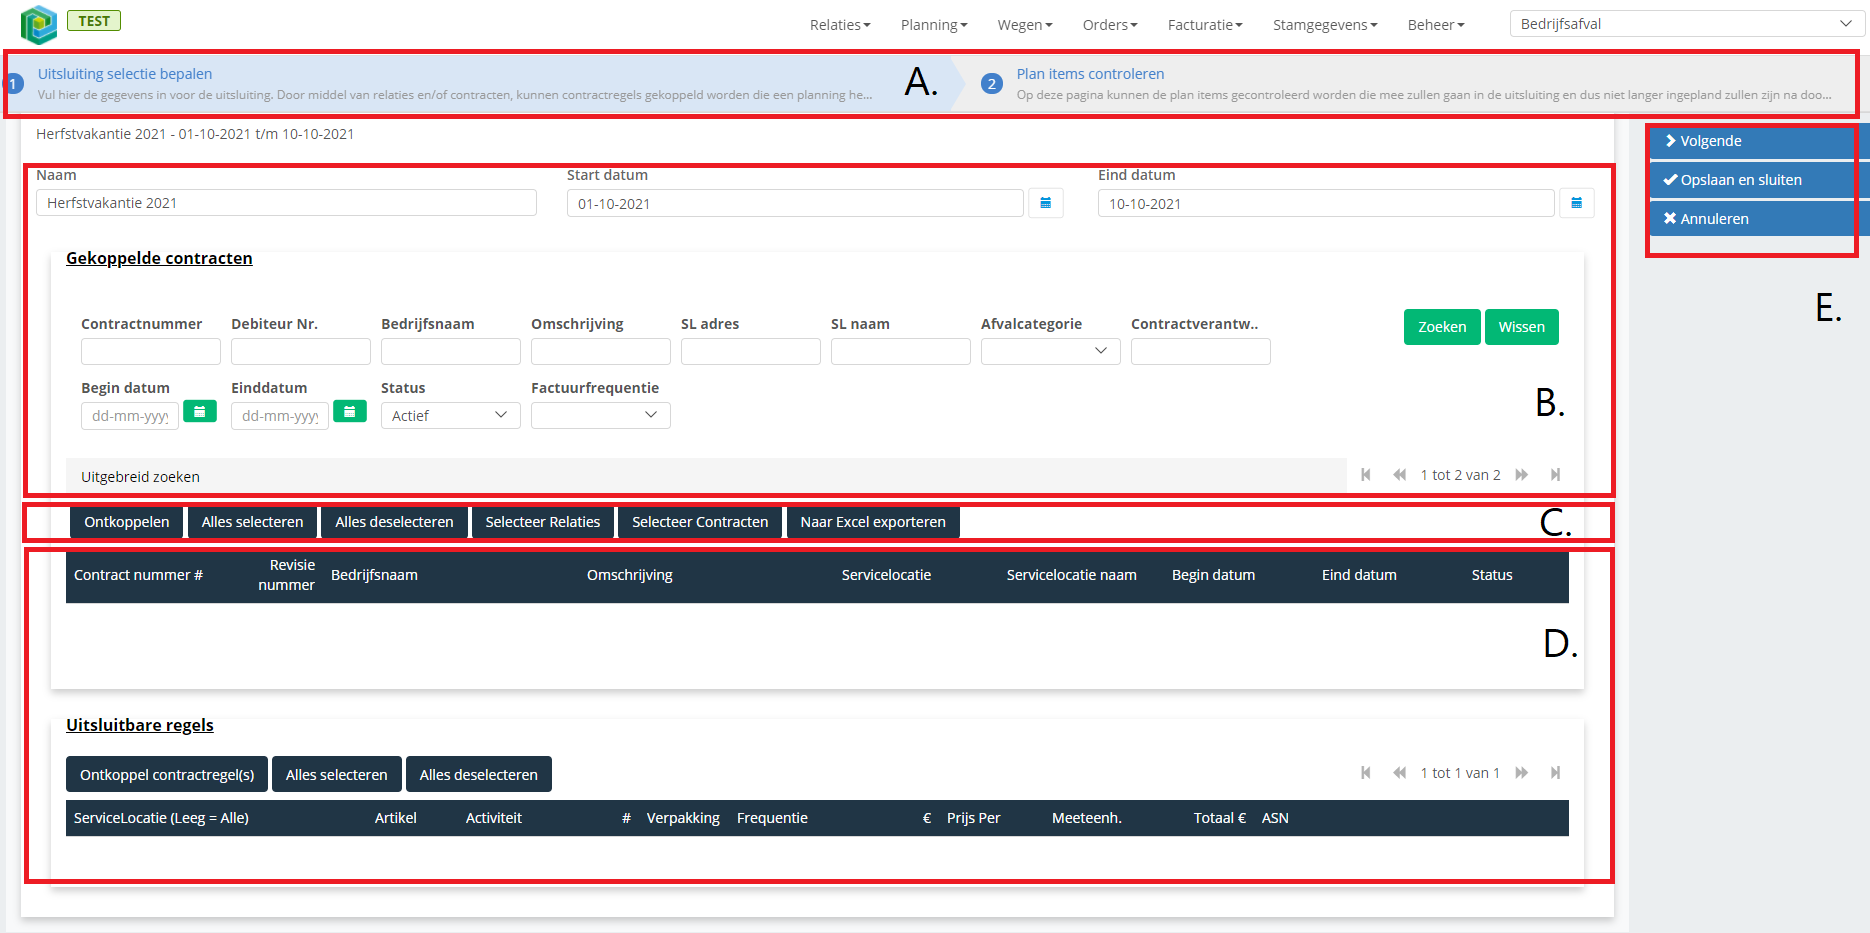Viewport: 1870px width, 933px height.
Task: Click Naar Excel exporteren button
Action: point(873,522)
